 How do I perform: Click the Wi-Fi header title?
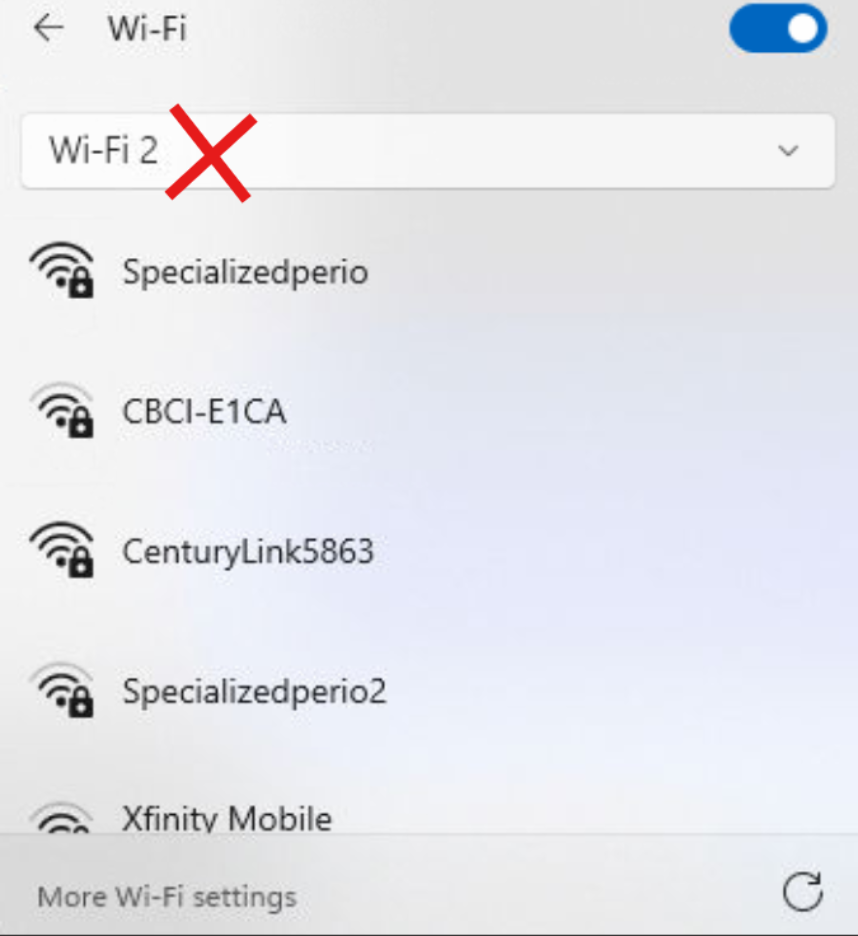(147, 29)
